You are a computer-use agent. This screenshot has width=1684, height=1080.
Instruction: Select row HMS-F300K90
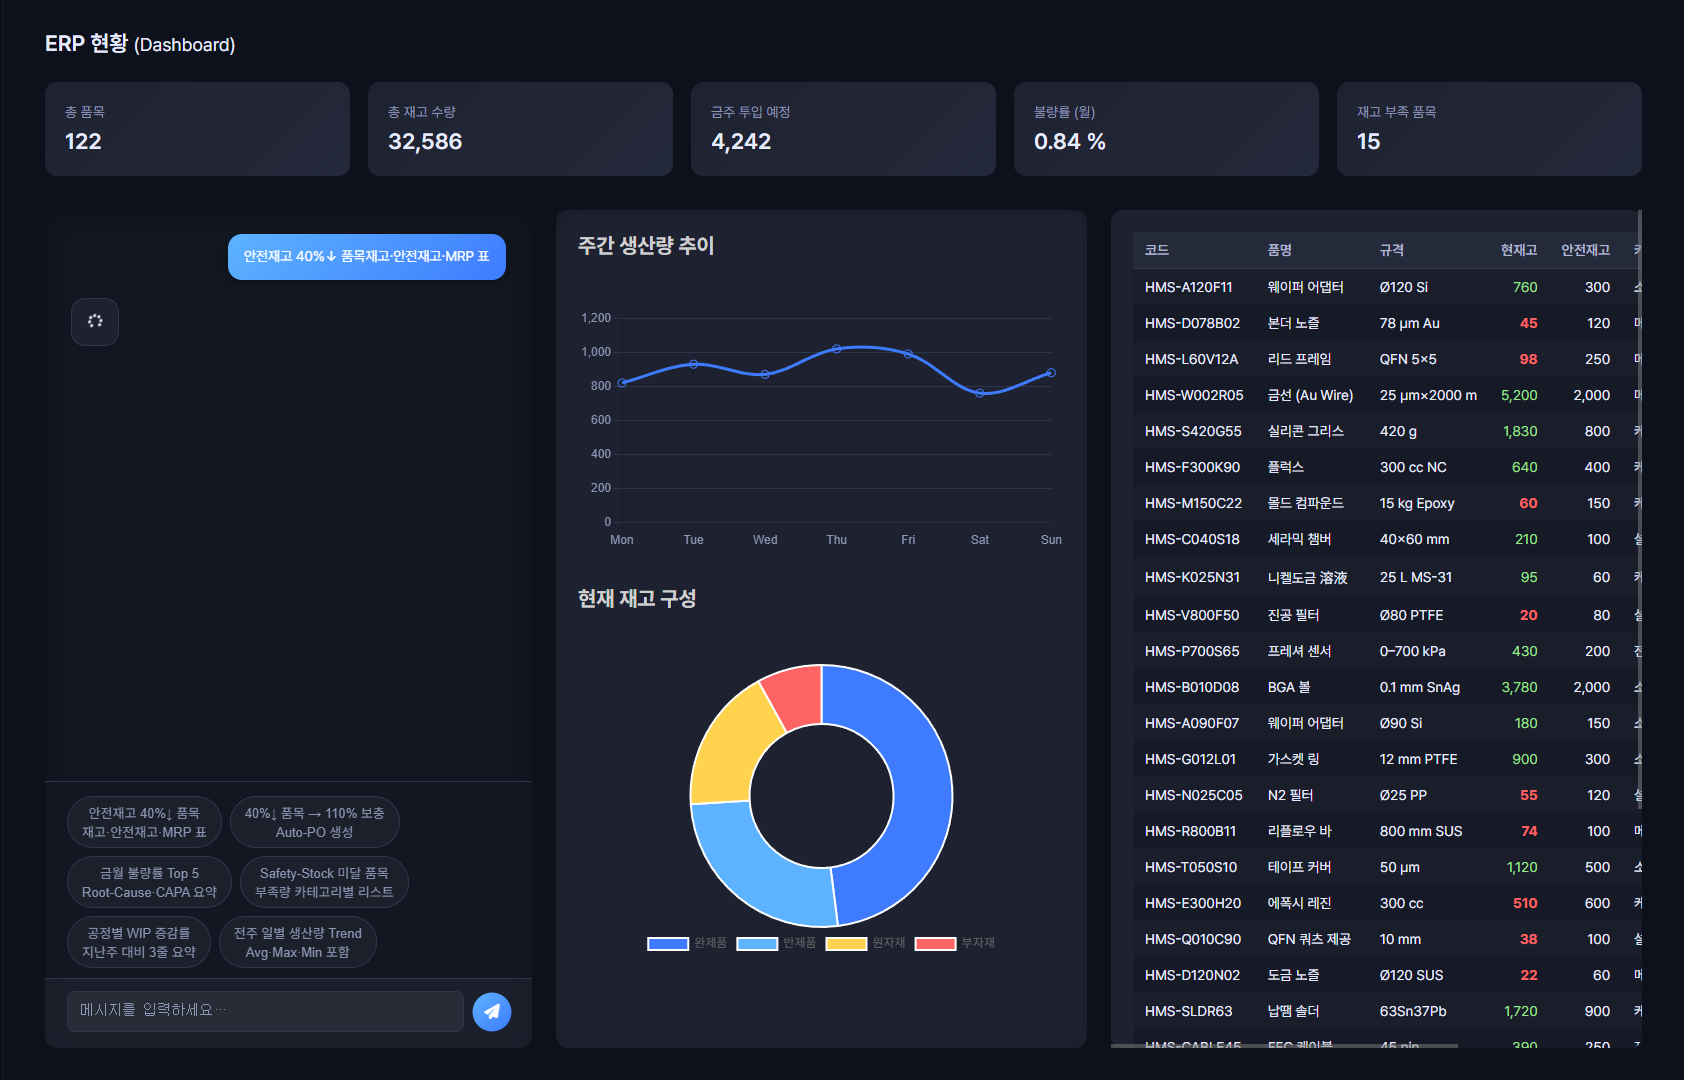click(1386, 467)
